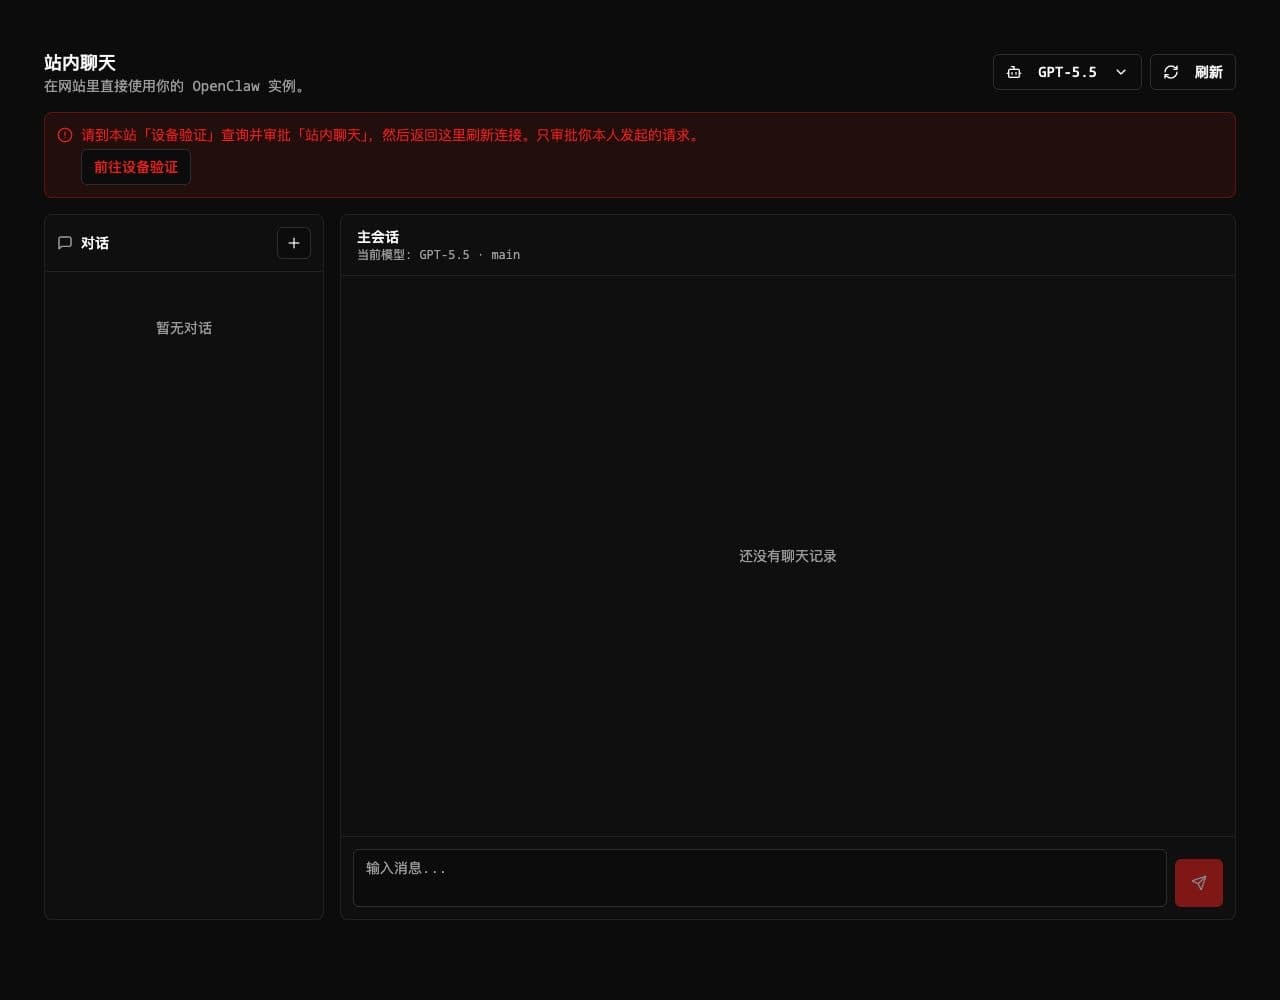Click the 刷新 button label
The width and height of the screenshot is (1280, 1000).
1208,72
